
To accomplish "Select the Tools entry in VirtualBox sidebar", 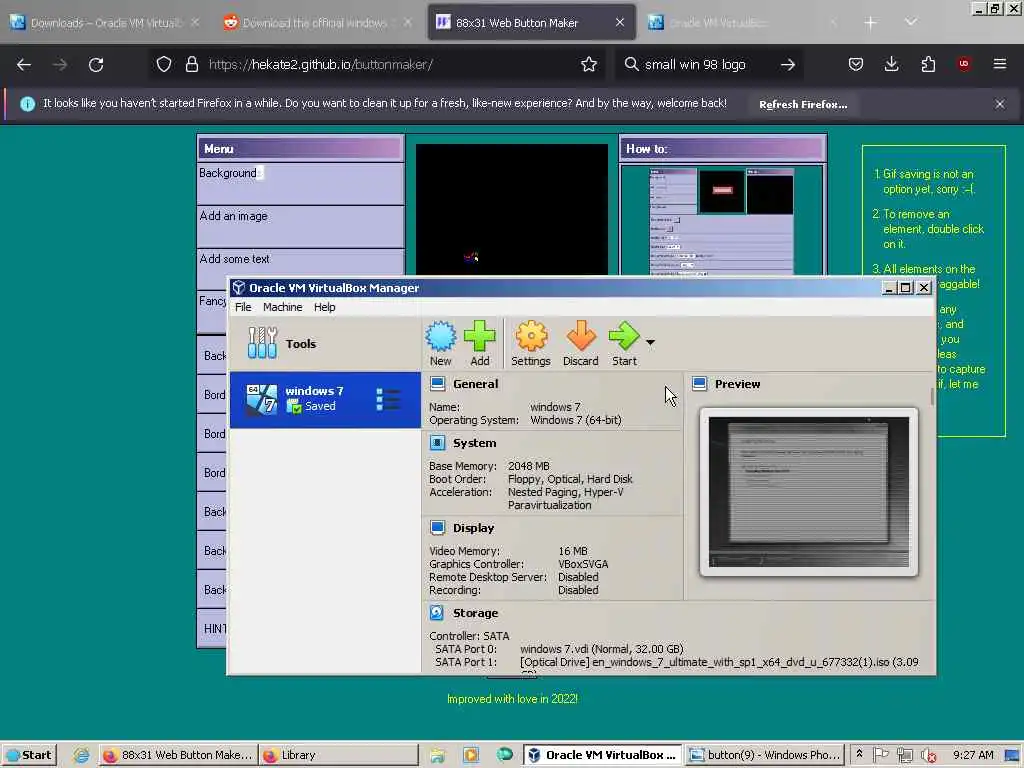I will click(325, 344).
